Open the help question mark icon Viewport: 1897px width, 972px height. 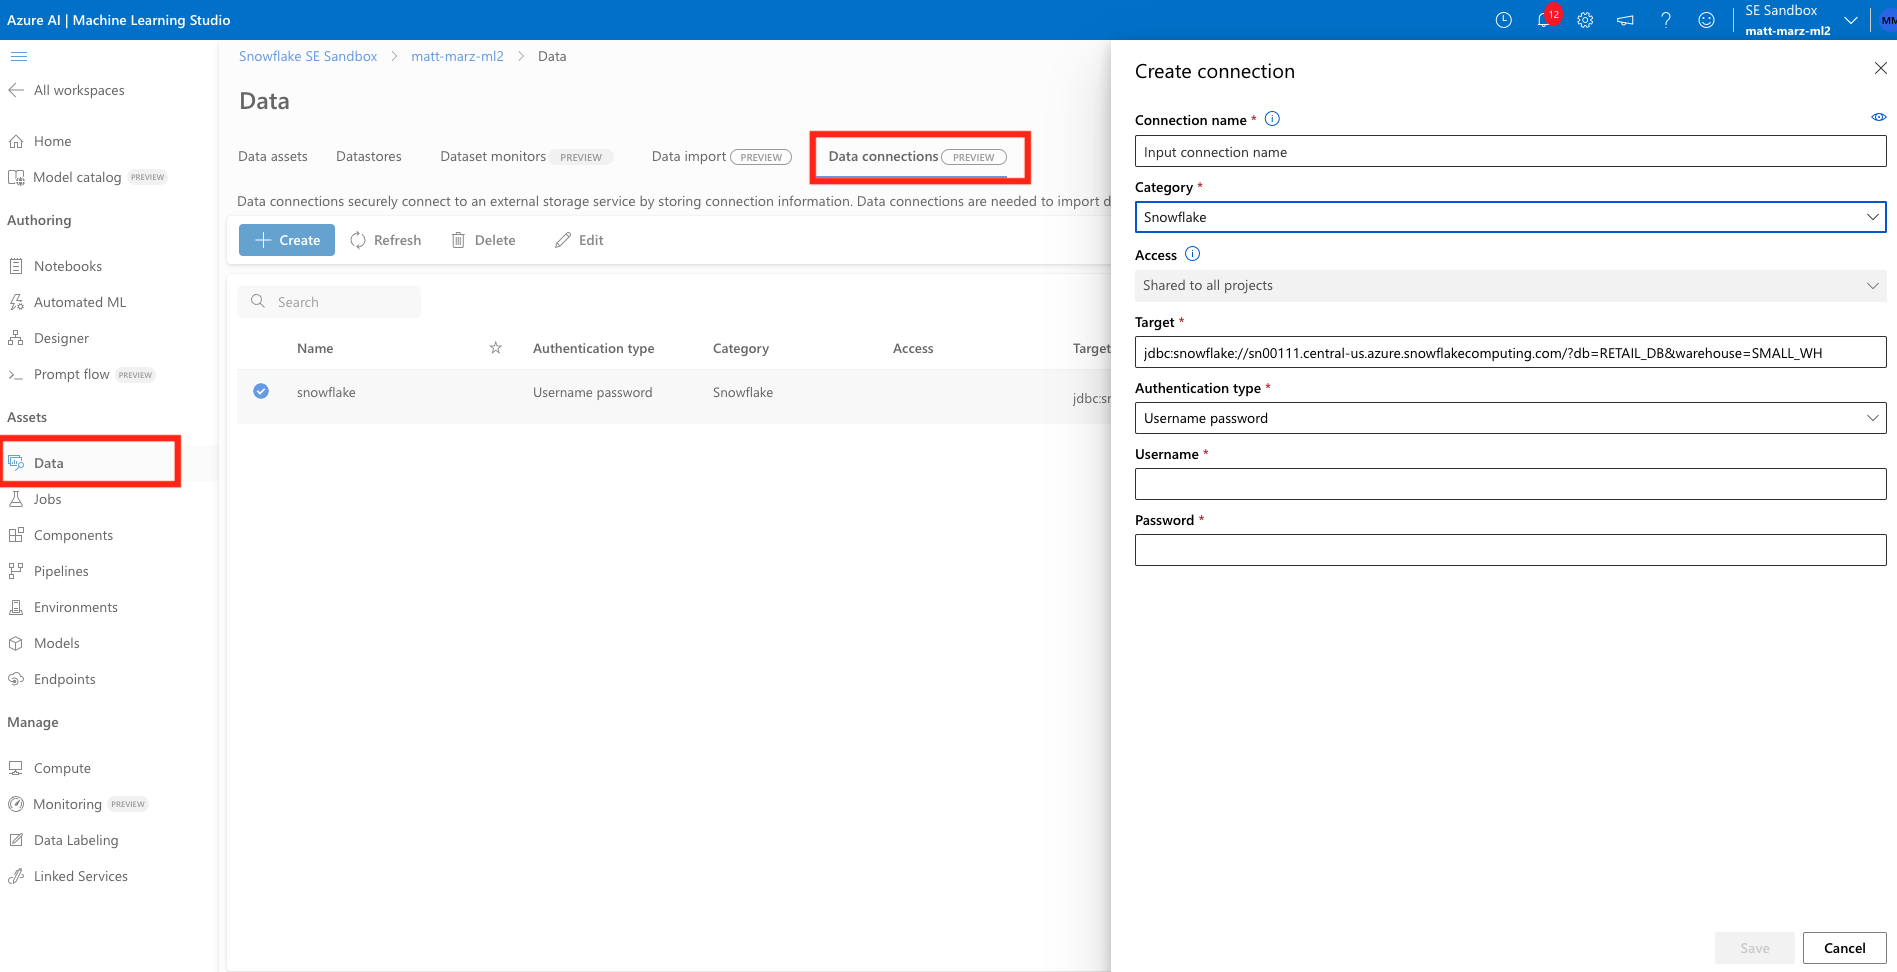[1666, 20]
